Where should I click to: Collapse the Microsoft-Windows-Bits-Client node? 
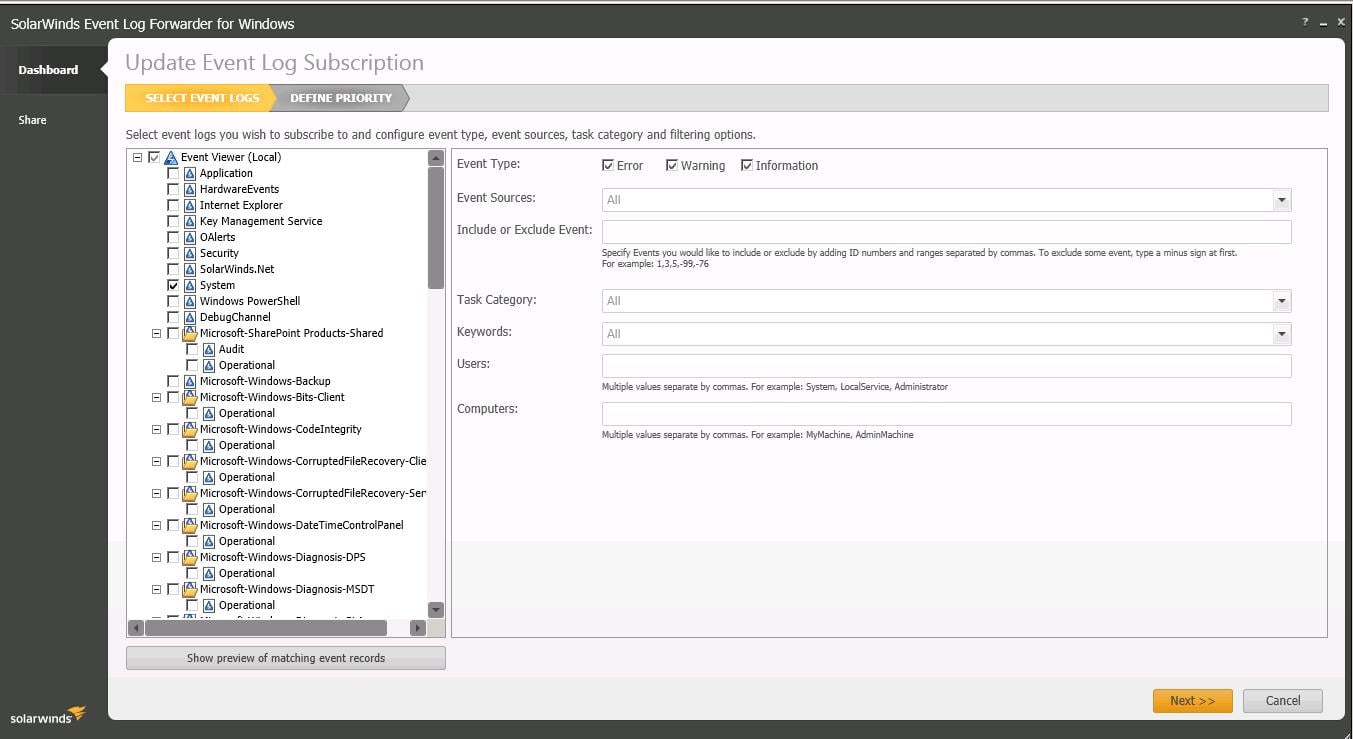tap(156, 397)
